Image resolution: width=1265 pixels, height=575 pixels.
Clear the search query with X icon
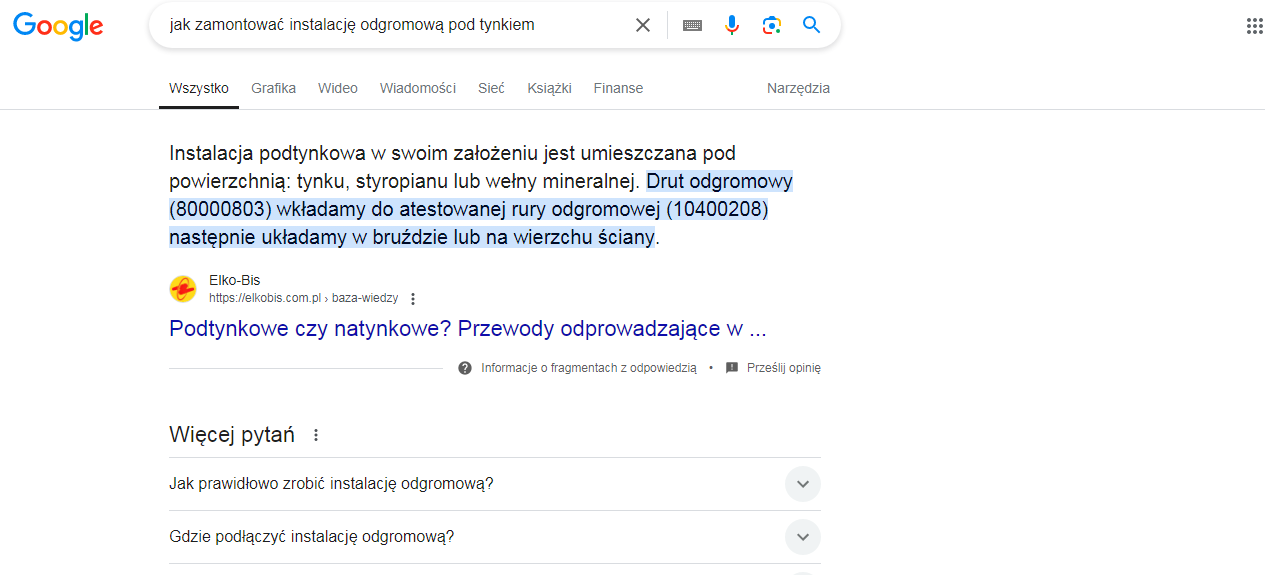click(x=643, y=25)
